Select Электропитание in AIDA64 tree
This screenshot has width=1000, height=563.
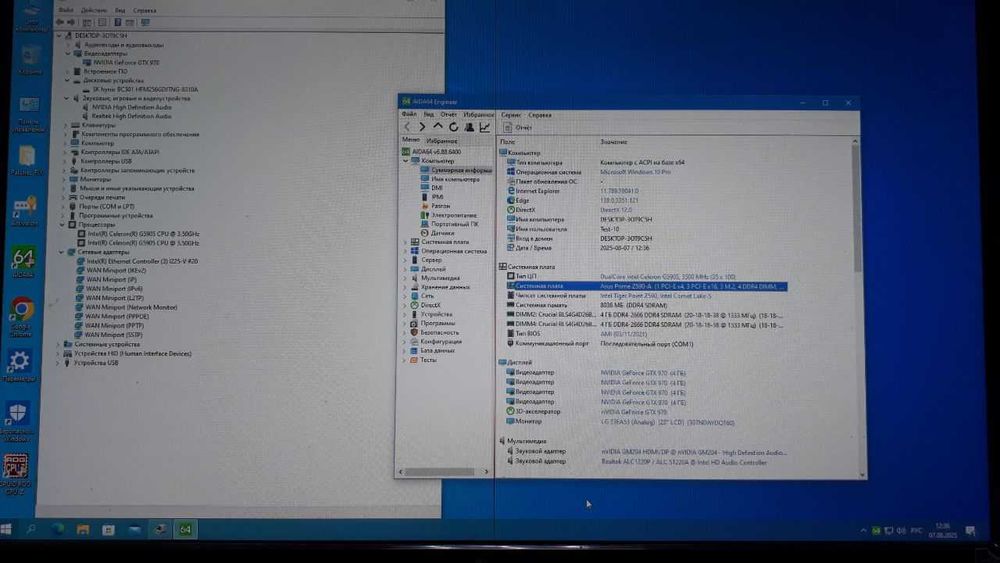pos(448,215)
